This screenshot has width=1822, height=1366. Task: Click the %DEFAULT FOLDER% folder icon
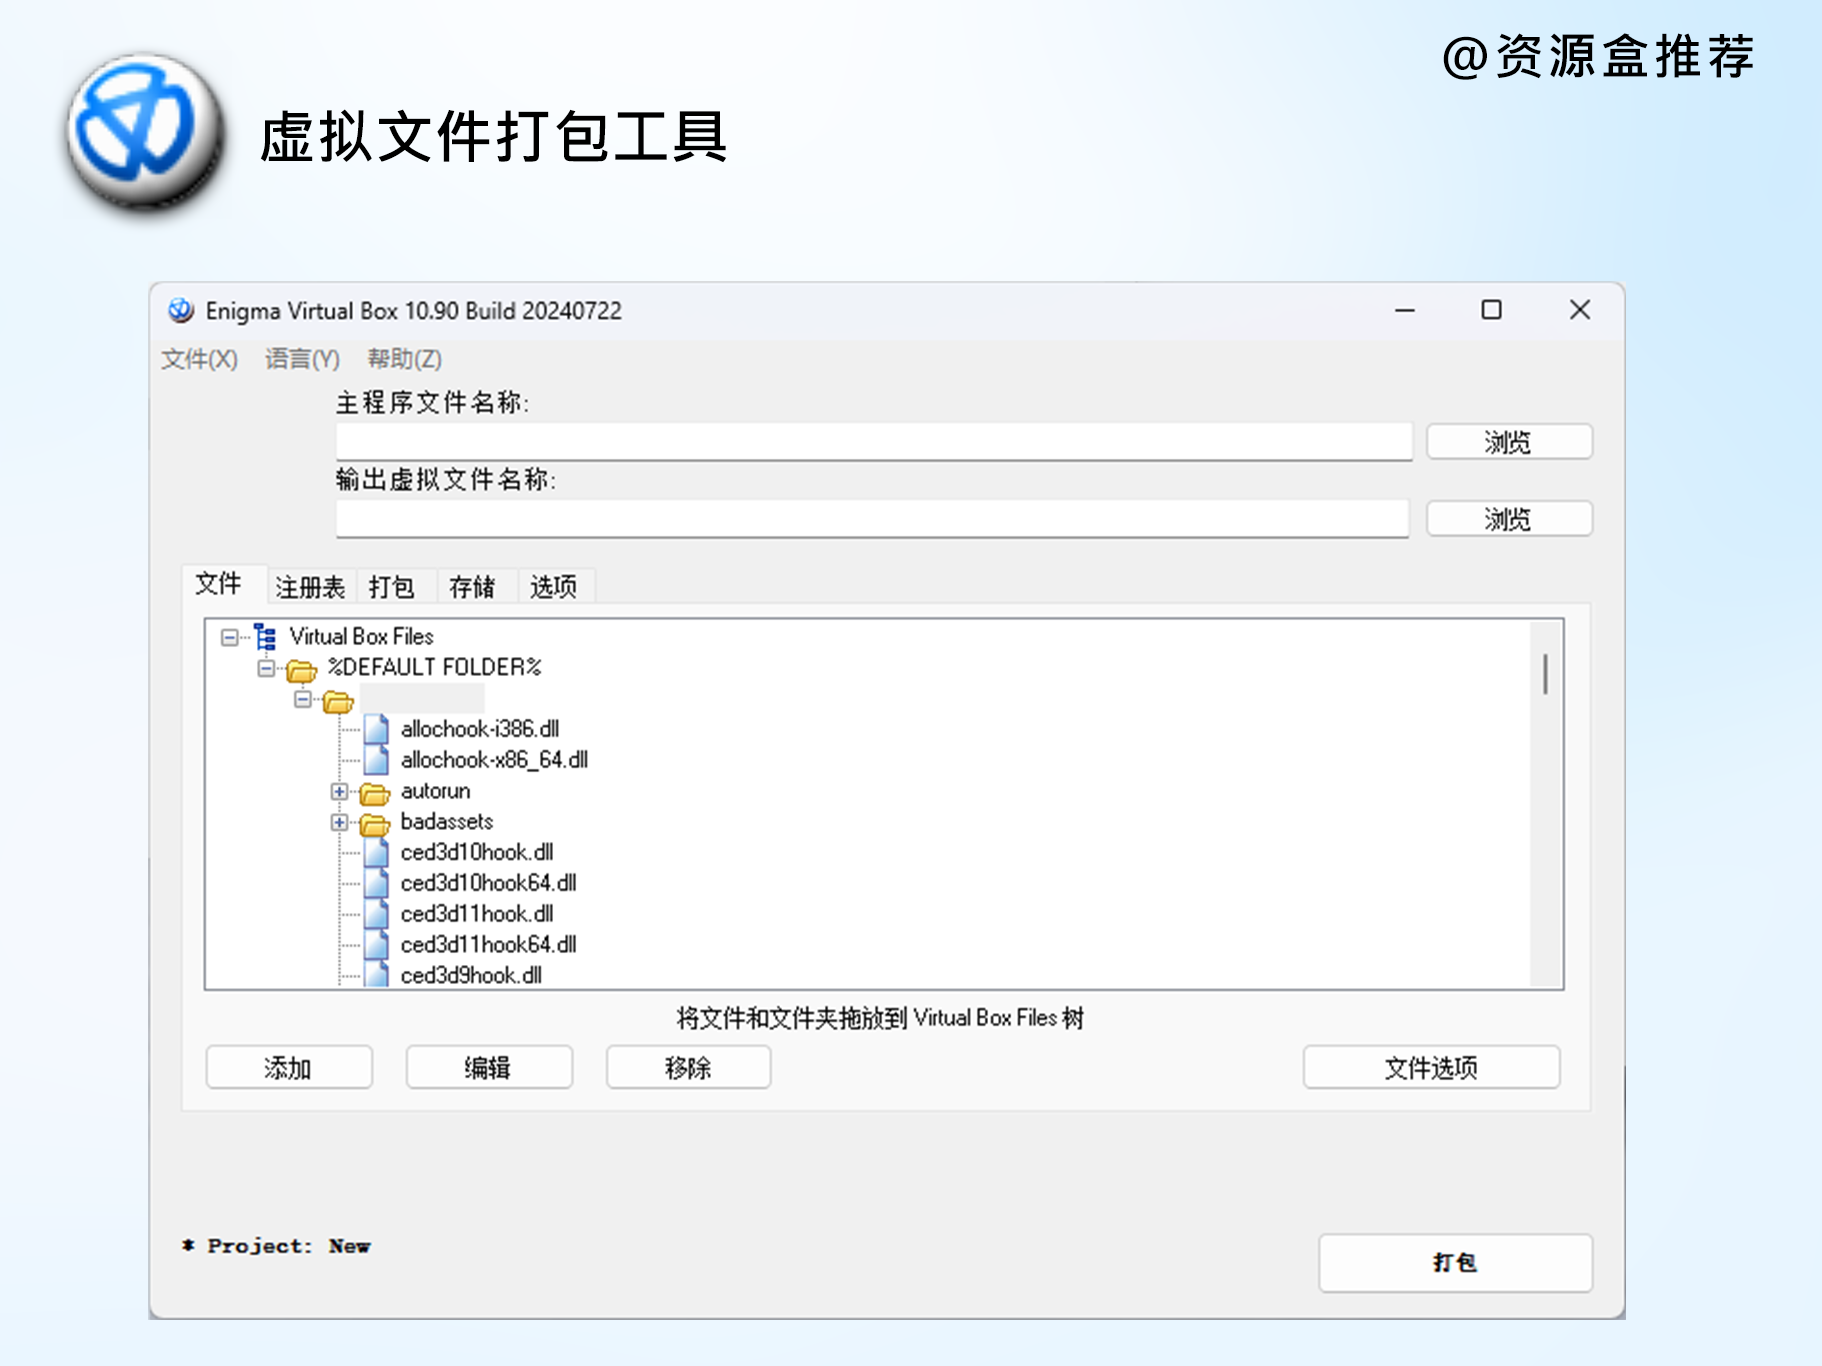coord(301,669)
